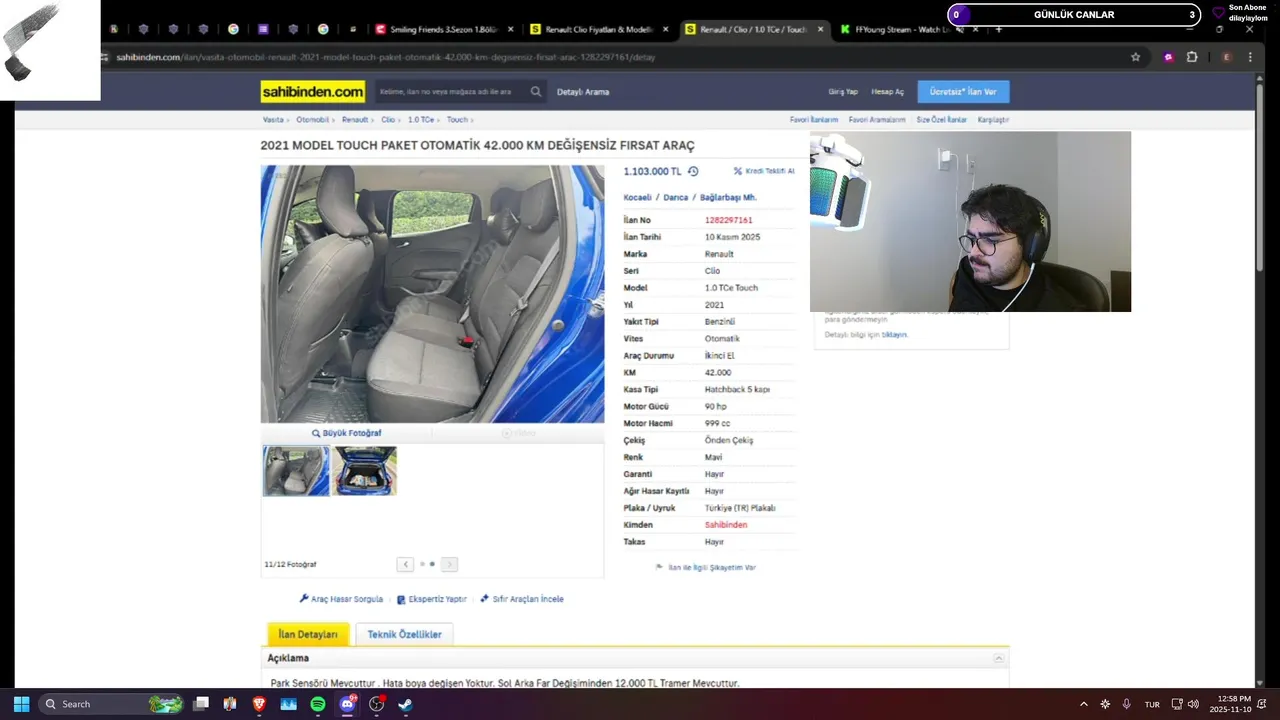Image resolution: width=1280 pixels, height=720 pixels.
Task: Open Brave browser from the taskbar
Action: tap(259, 704)
